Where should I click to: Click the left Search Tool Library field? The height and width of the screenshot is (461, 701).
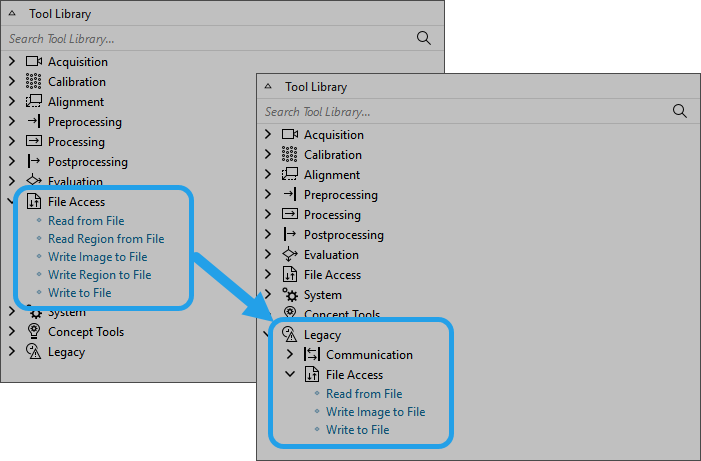(200, 38)
